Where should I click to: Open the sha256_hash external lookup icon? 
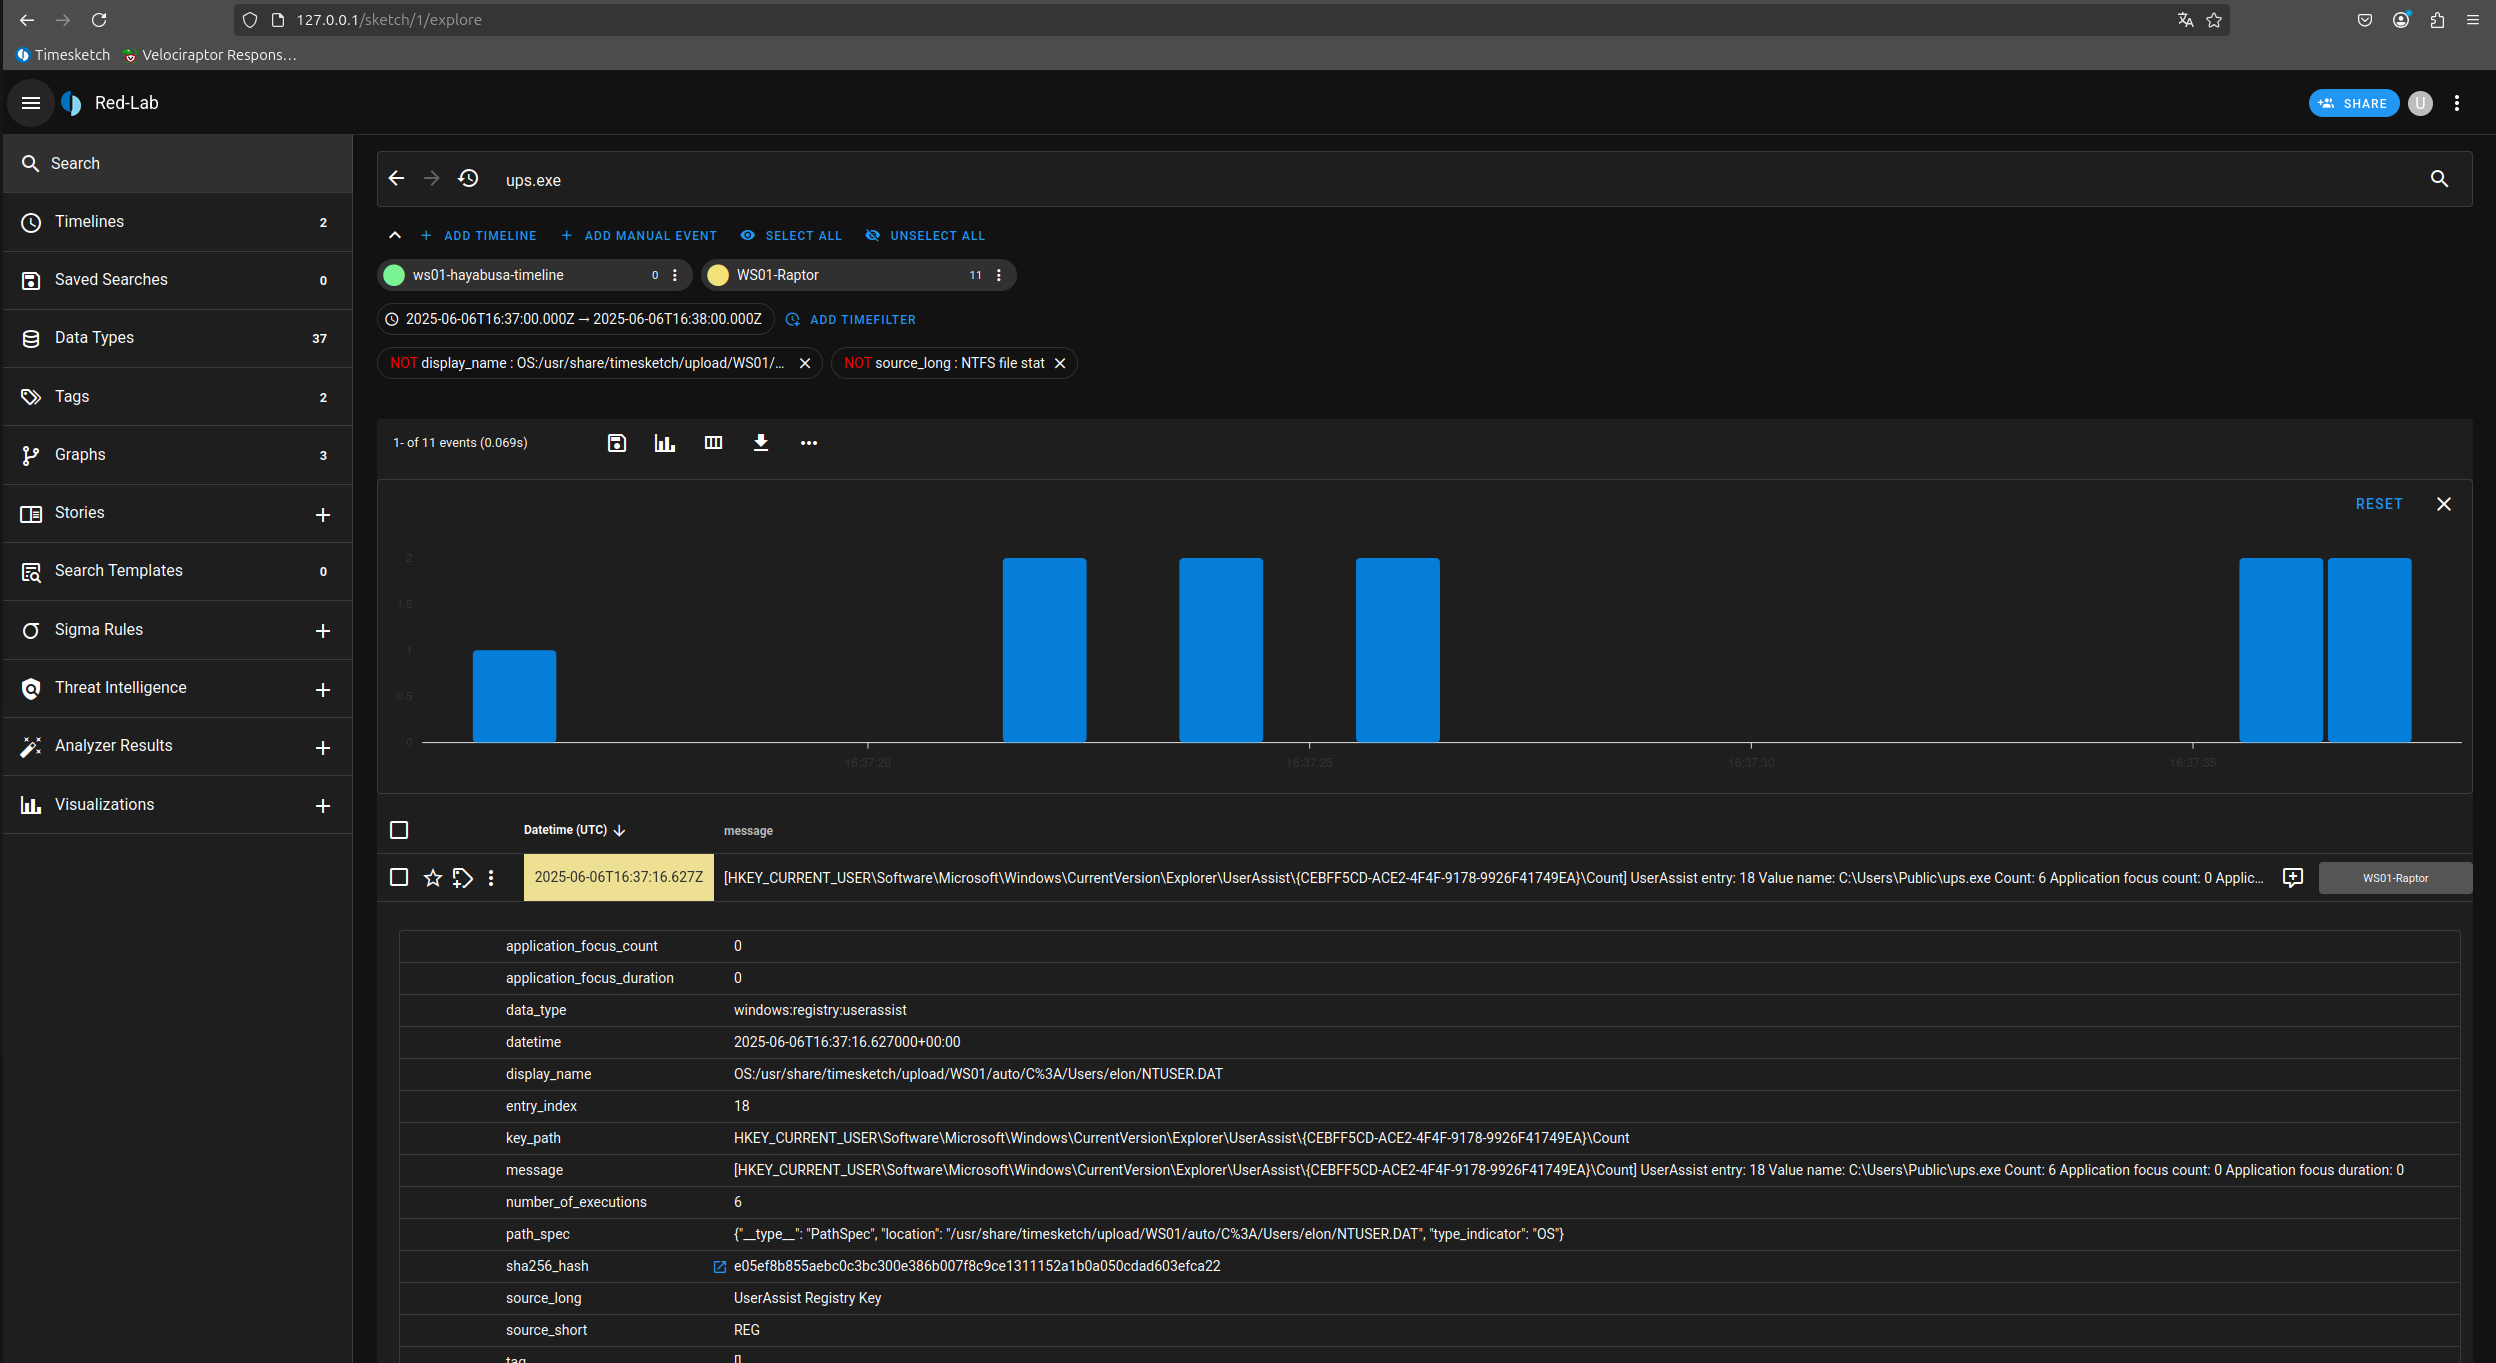point(719,1267)
